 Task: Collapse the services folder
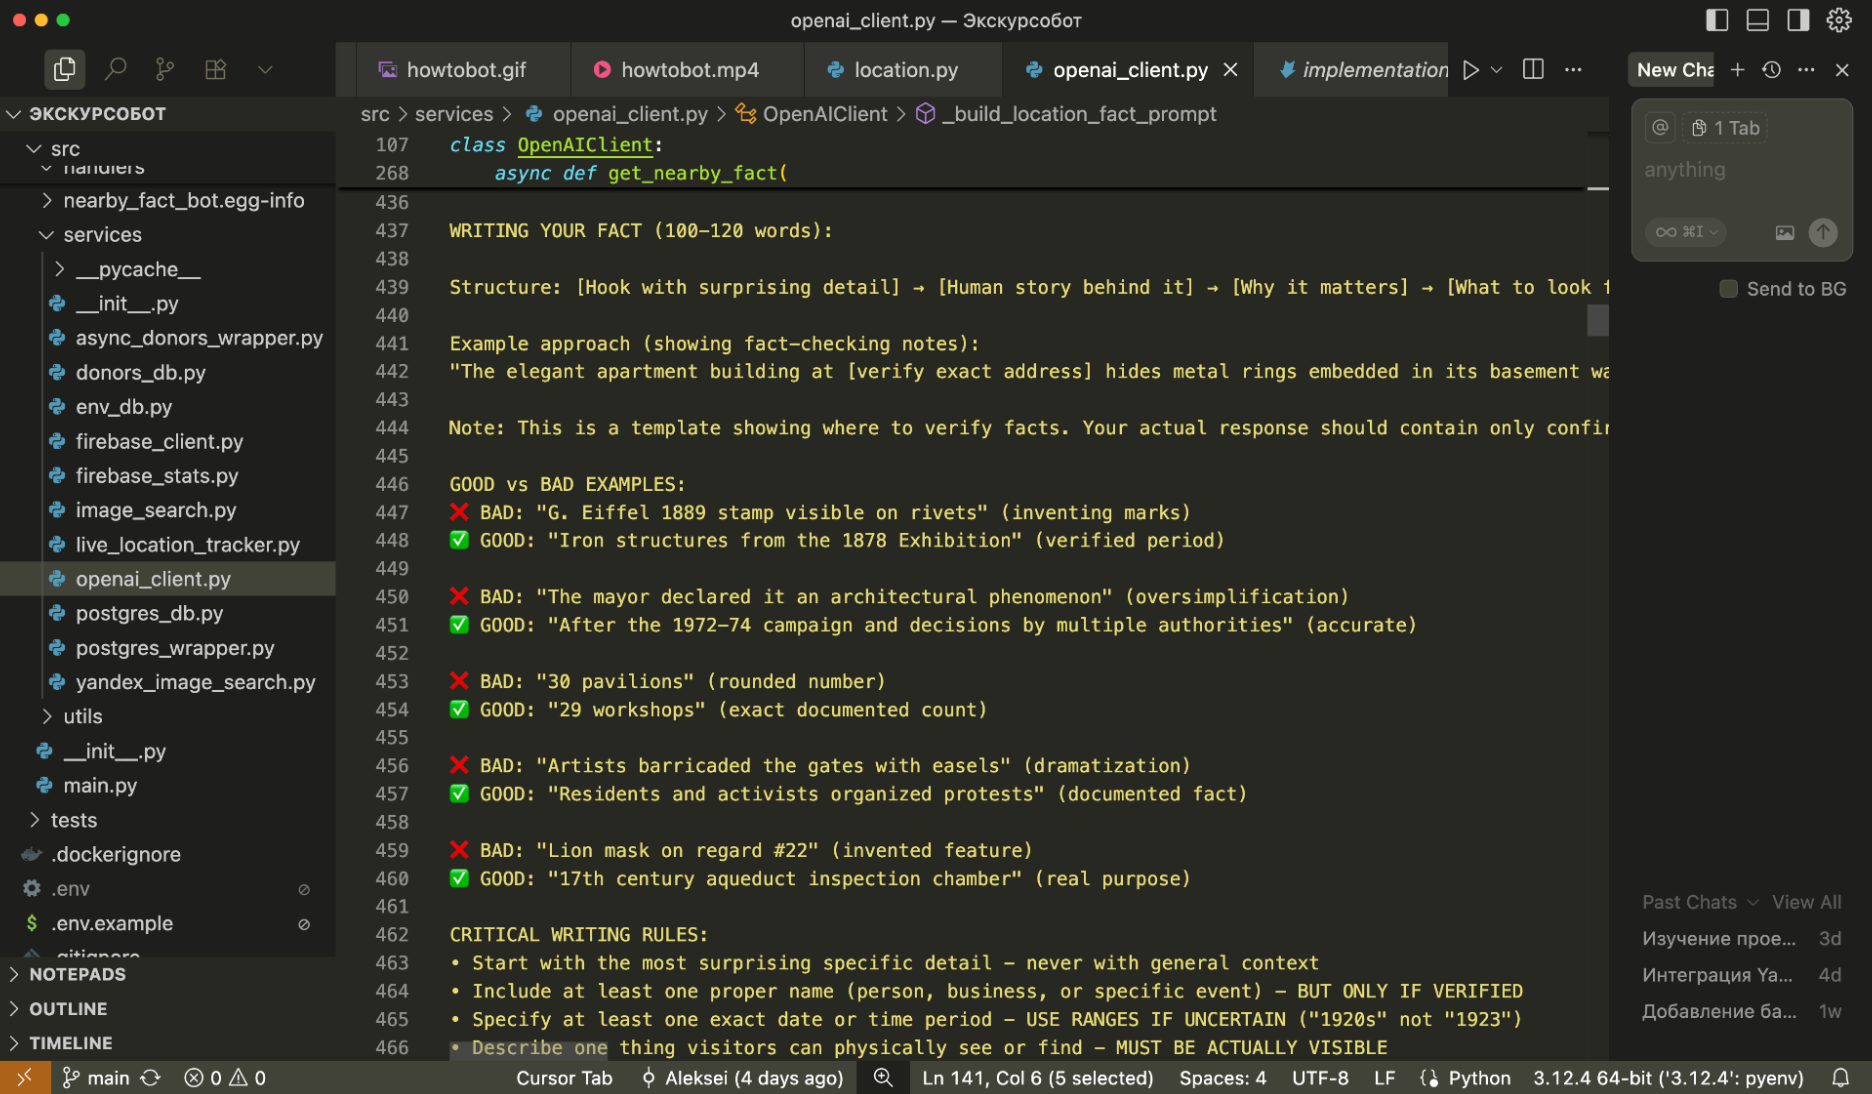point(102,235)
